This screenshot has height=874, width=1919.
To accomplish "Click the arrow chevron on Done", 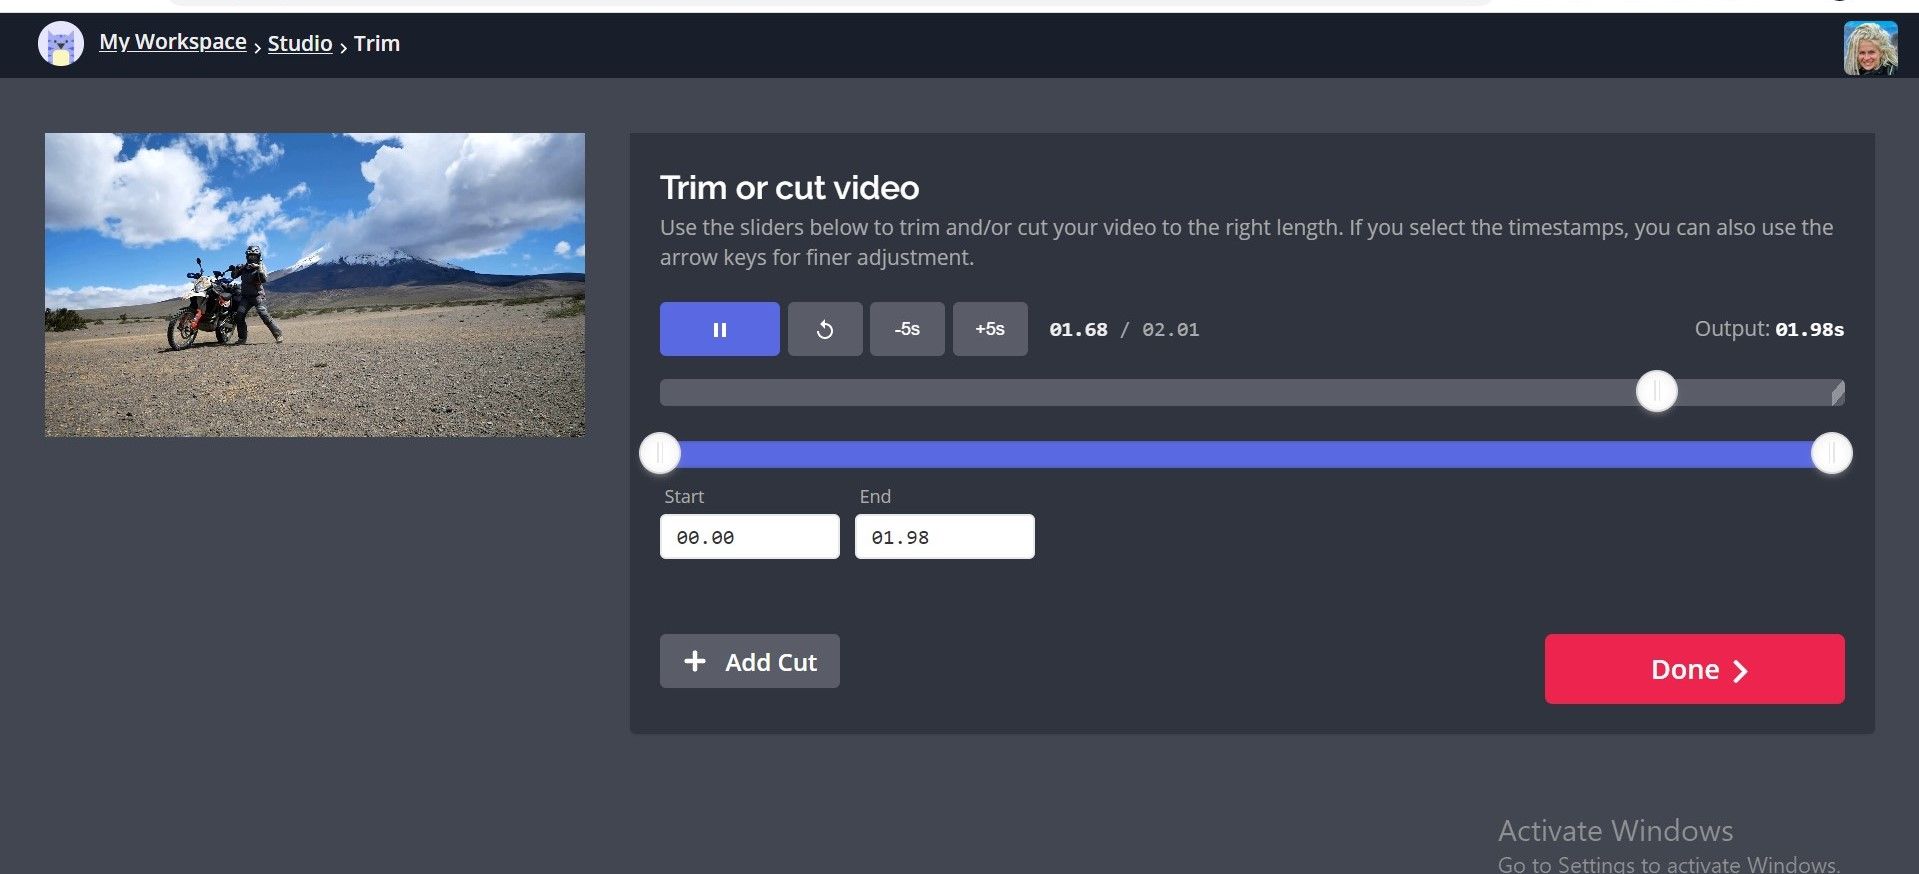I will coord(1740,670).
